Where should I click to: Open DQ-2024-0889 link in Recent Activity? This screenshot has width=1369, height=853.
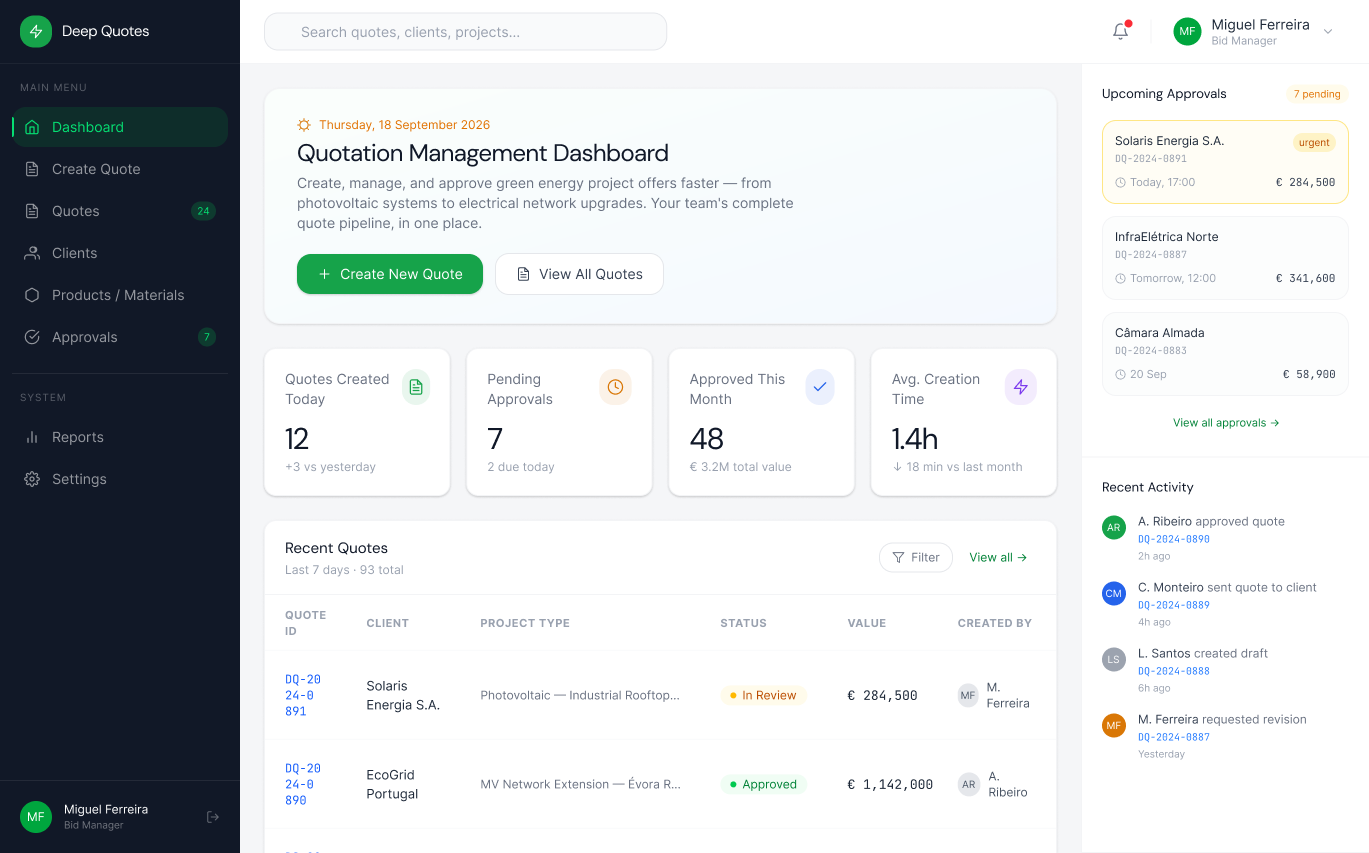(x=1174, y=605)
